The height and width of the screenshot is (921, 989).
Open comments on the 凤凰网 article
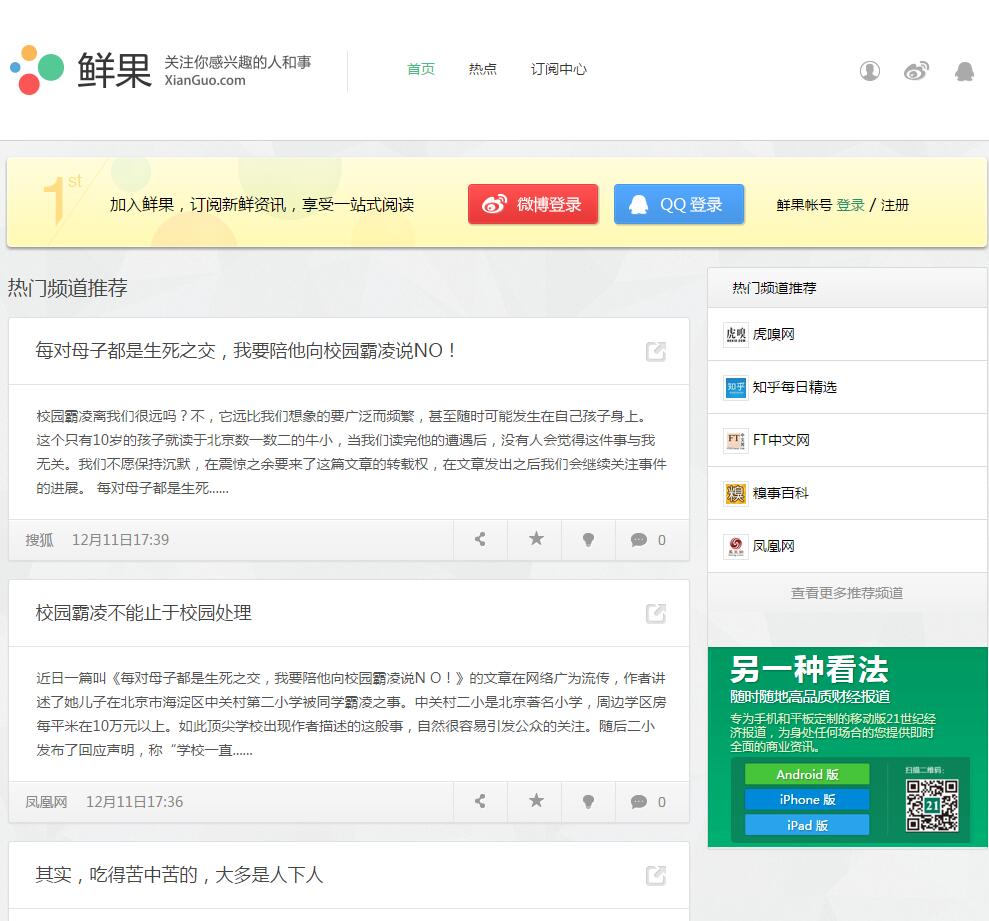pyautogui.click(x=648, y=802)
